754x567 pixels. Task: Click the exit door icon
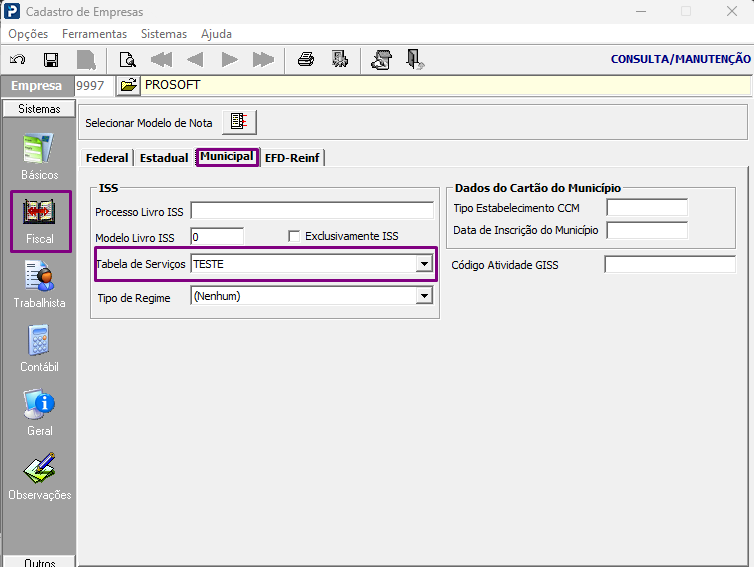414,60
